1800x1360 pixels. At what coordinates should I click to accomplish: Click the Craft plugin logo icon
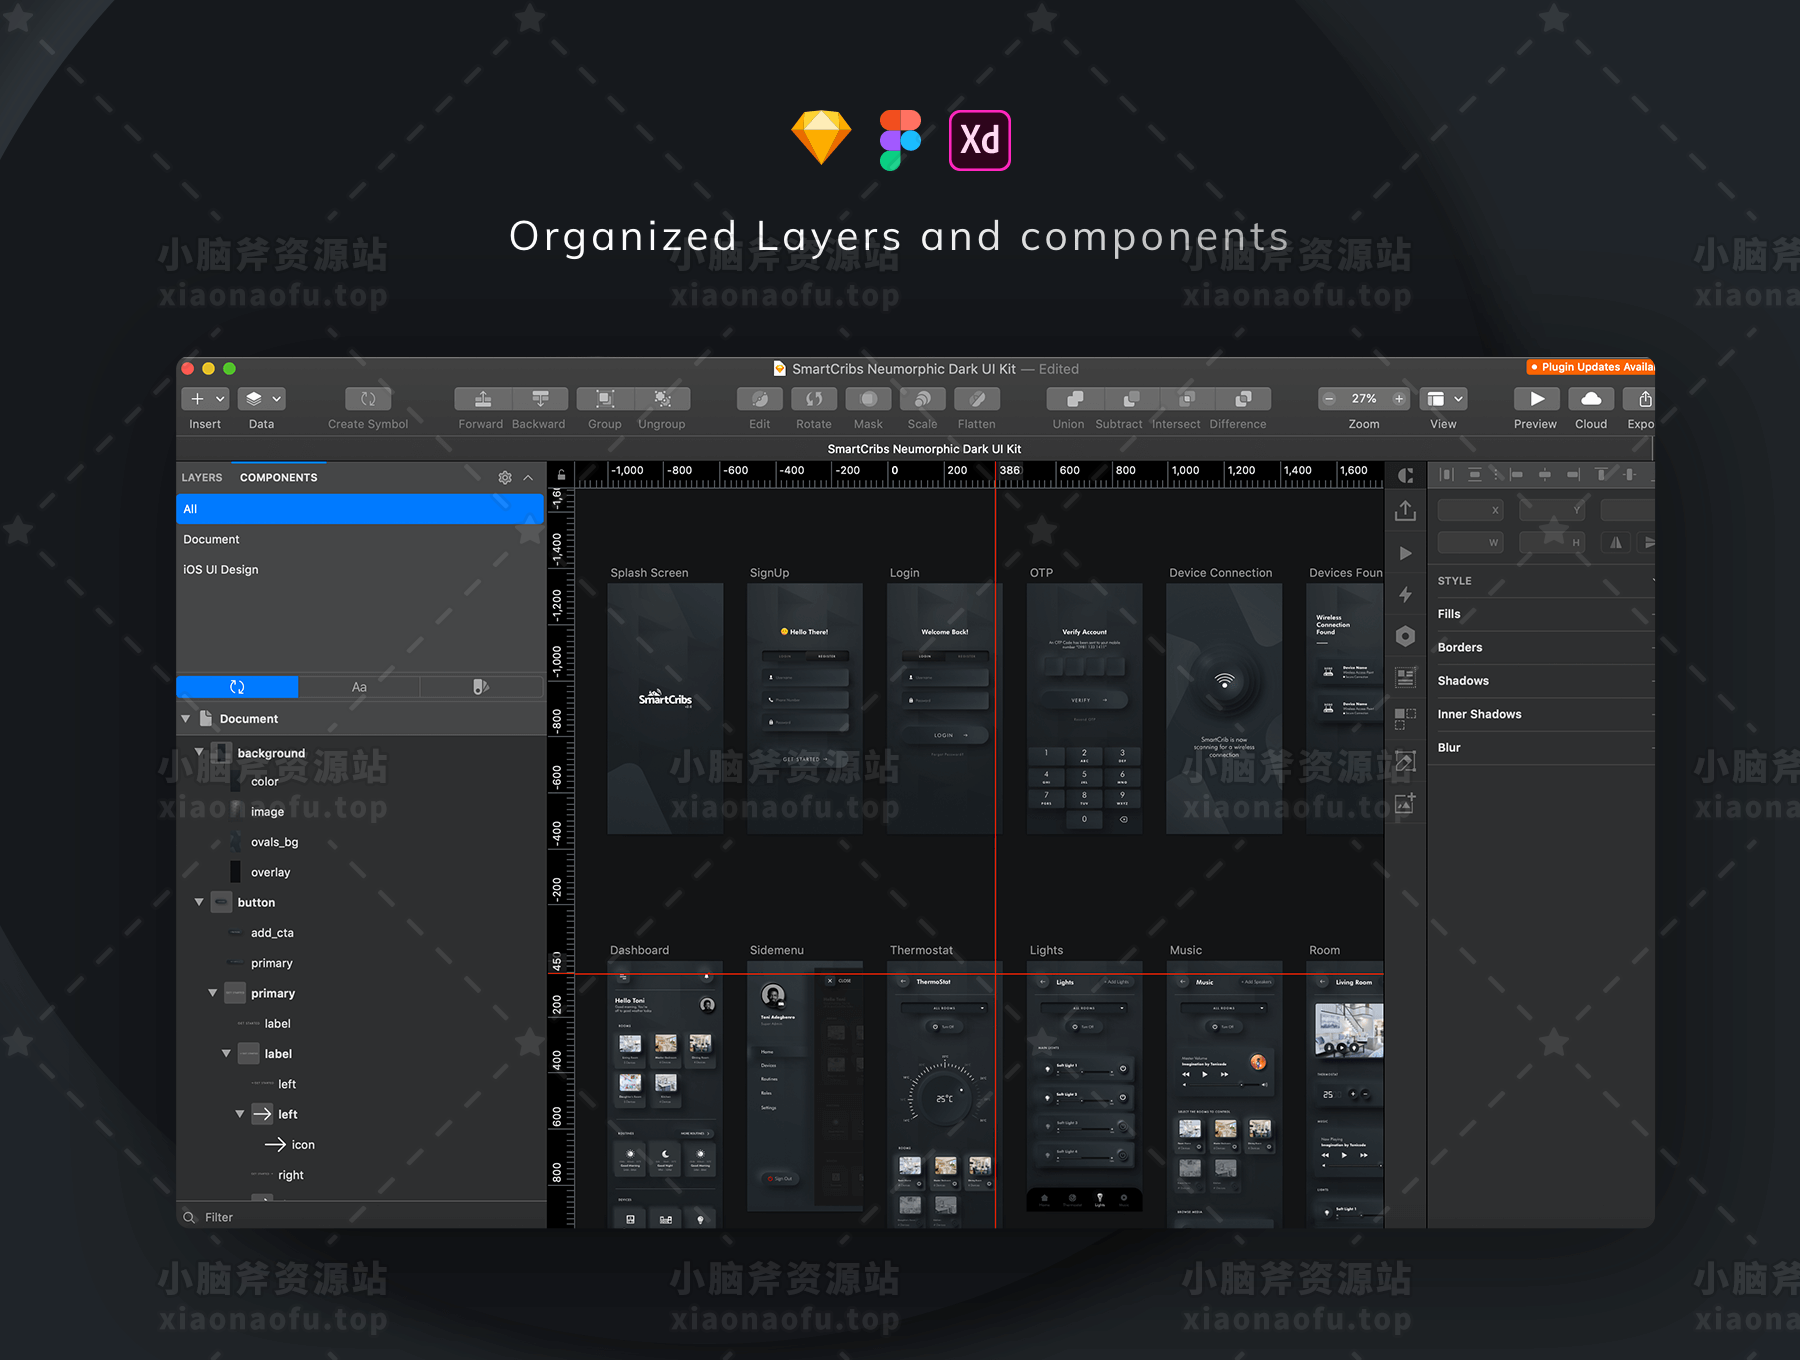point(1405,476)
